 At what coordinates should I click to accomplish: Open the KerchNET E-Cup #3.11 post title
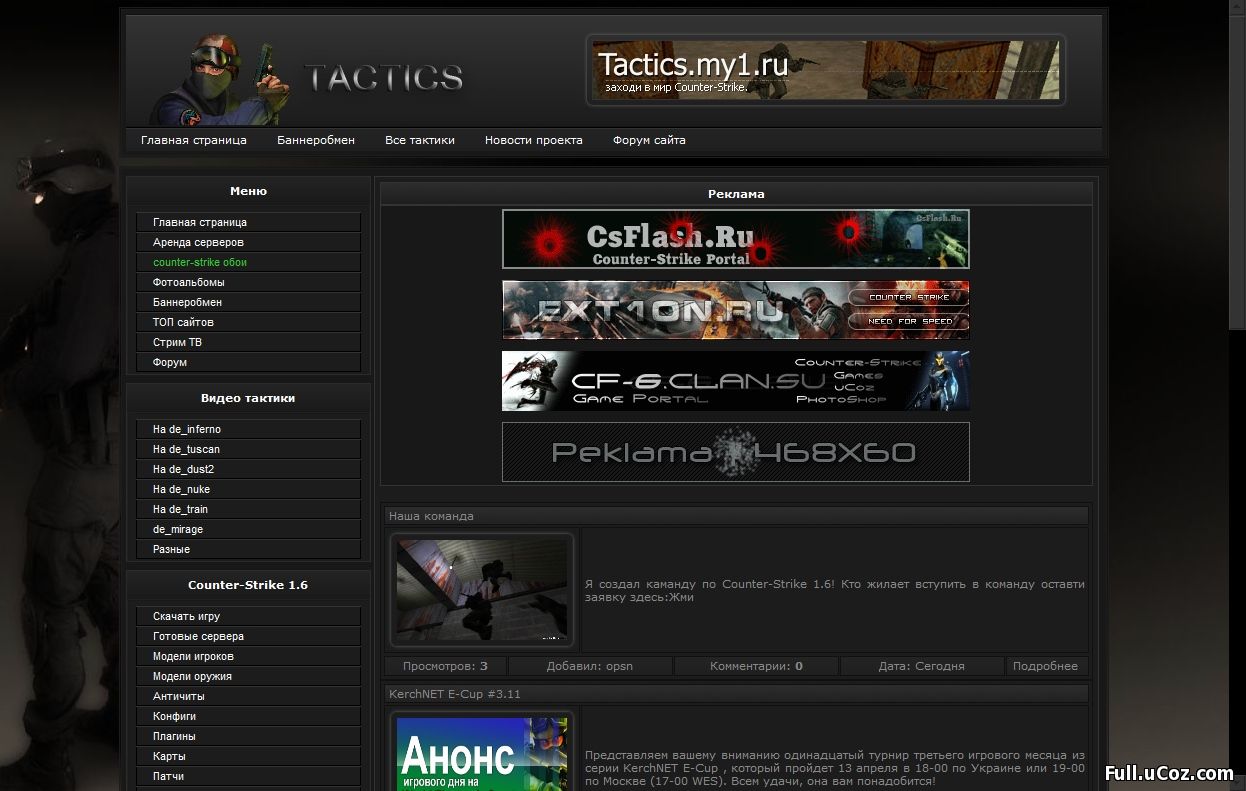pos(455,694)
